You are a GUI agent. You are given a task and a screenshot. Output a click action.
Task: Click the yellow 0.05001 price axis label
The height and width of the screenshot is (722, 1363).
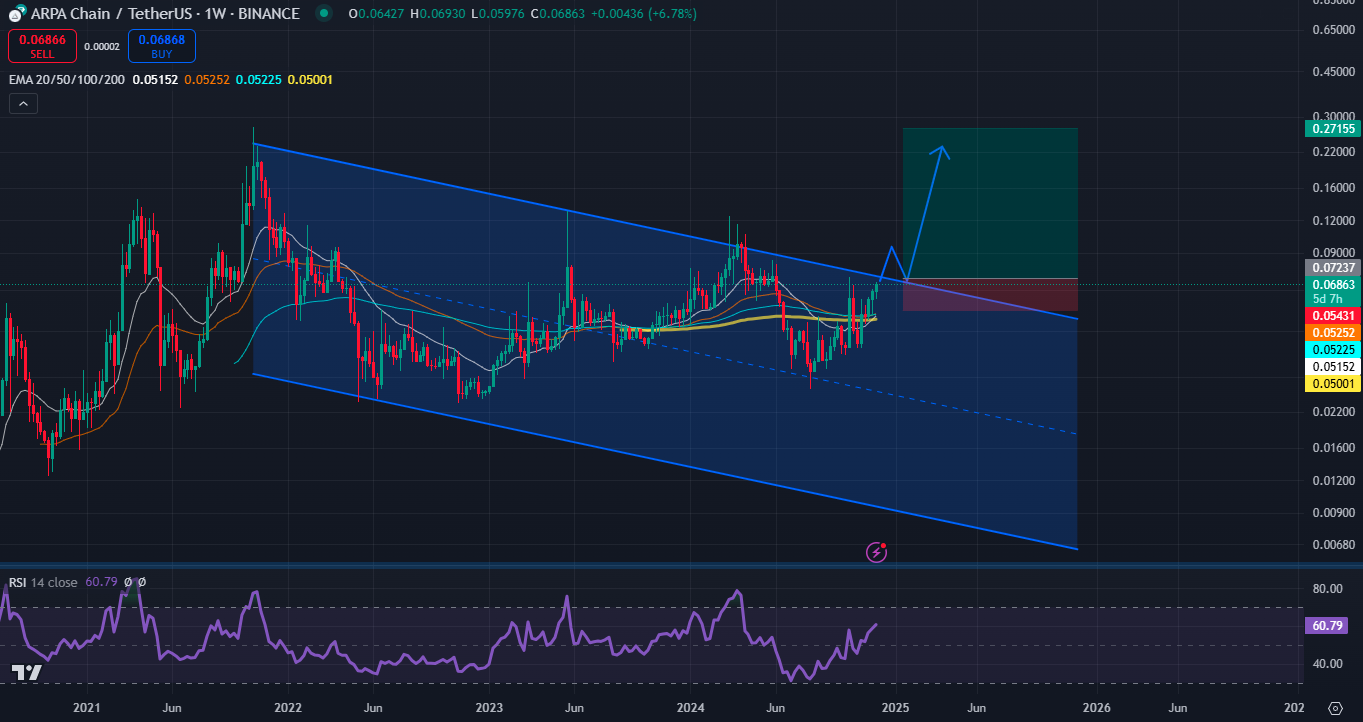click(1331, 383)
